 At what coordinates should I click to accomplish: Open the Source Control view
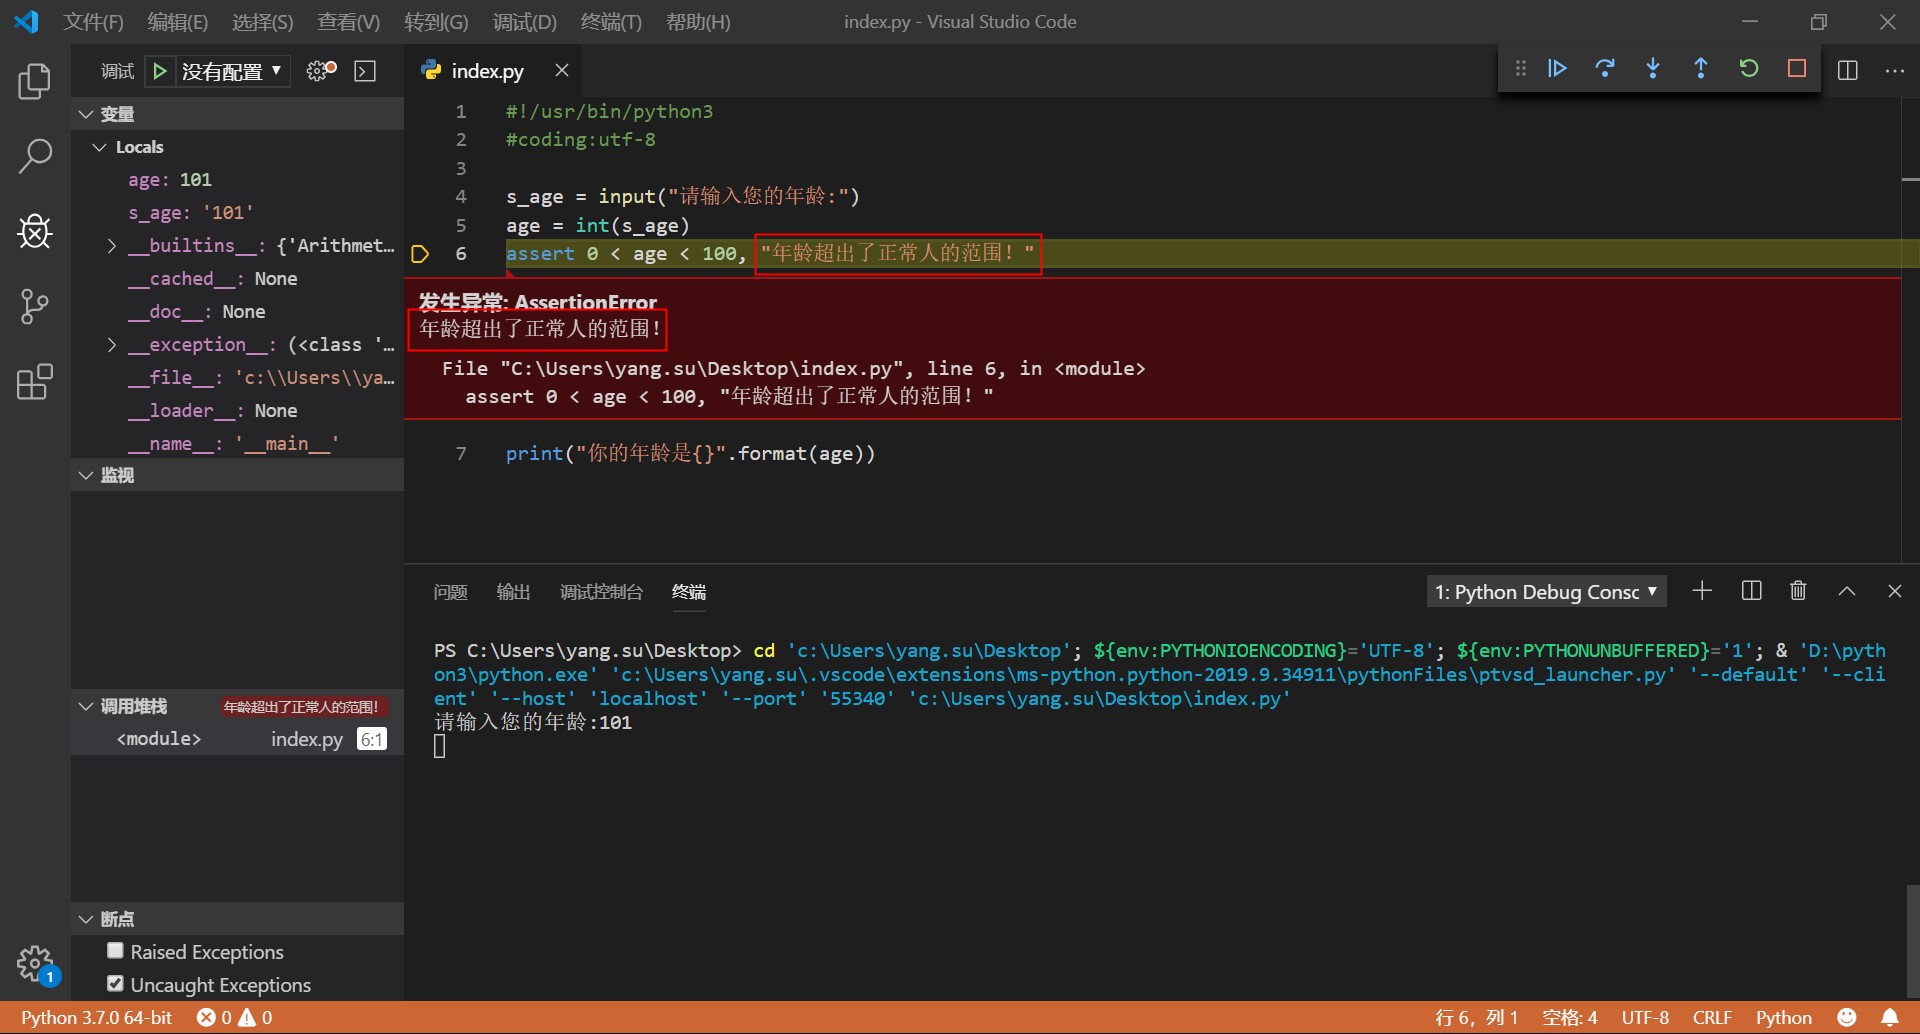click(x=35, y=306)
